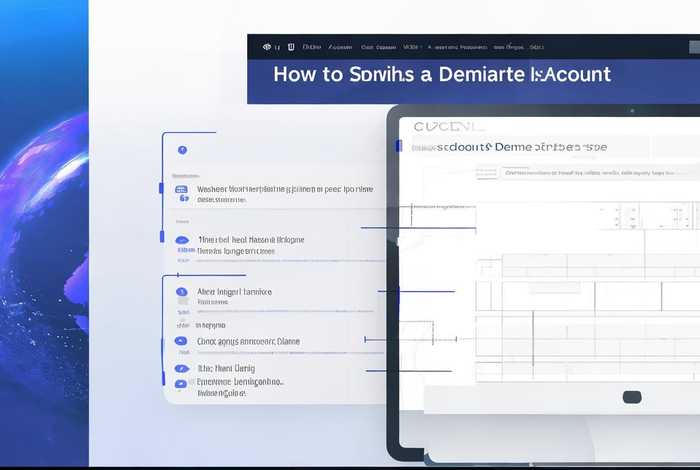Click the blue oval icon beside "Tlner hel"
700x470 pixels.
182,241
